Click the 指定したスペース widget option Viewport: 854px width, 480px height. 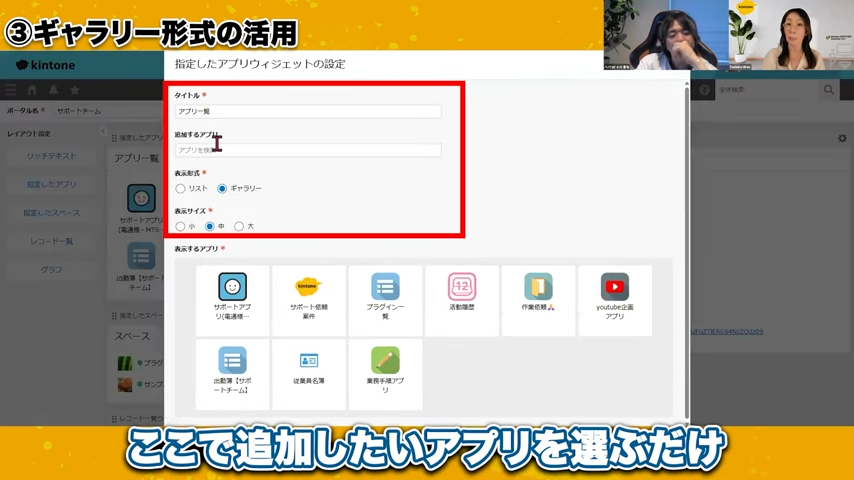52,212
